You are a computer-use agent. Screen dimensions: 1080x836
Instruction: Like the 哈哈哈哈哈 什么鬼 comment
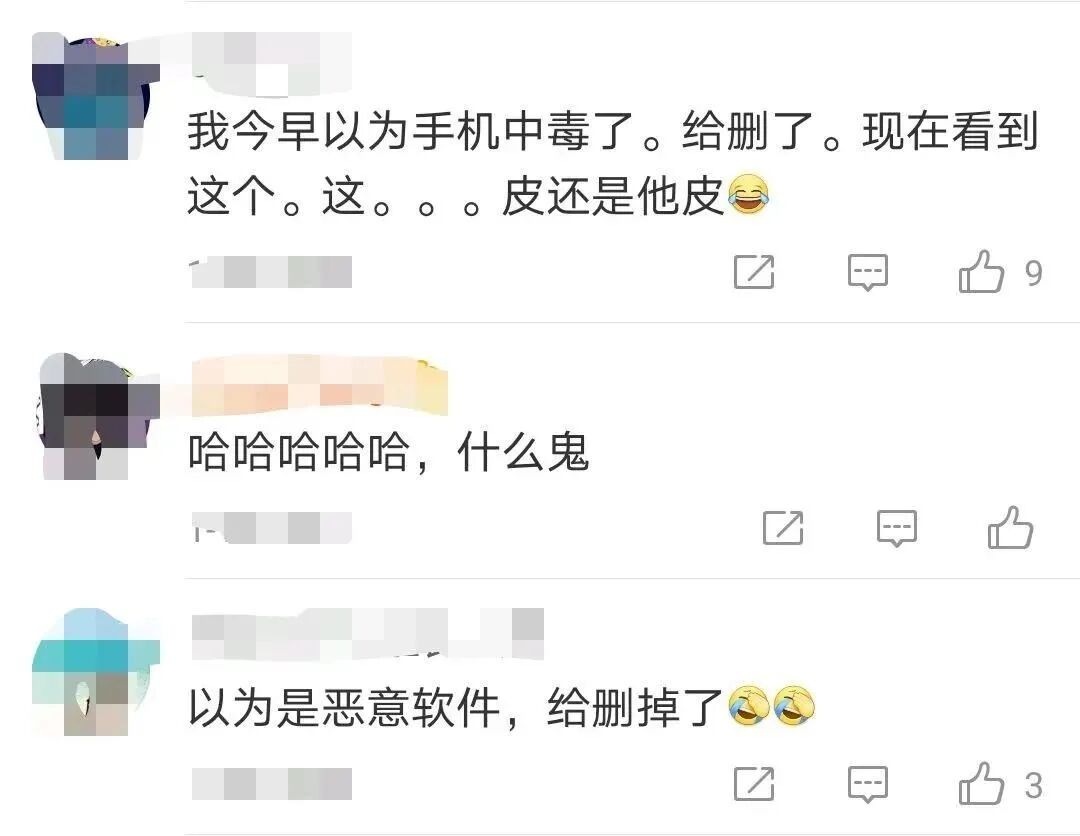[x=1010, y=527]
